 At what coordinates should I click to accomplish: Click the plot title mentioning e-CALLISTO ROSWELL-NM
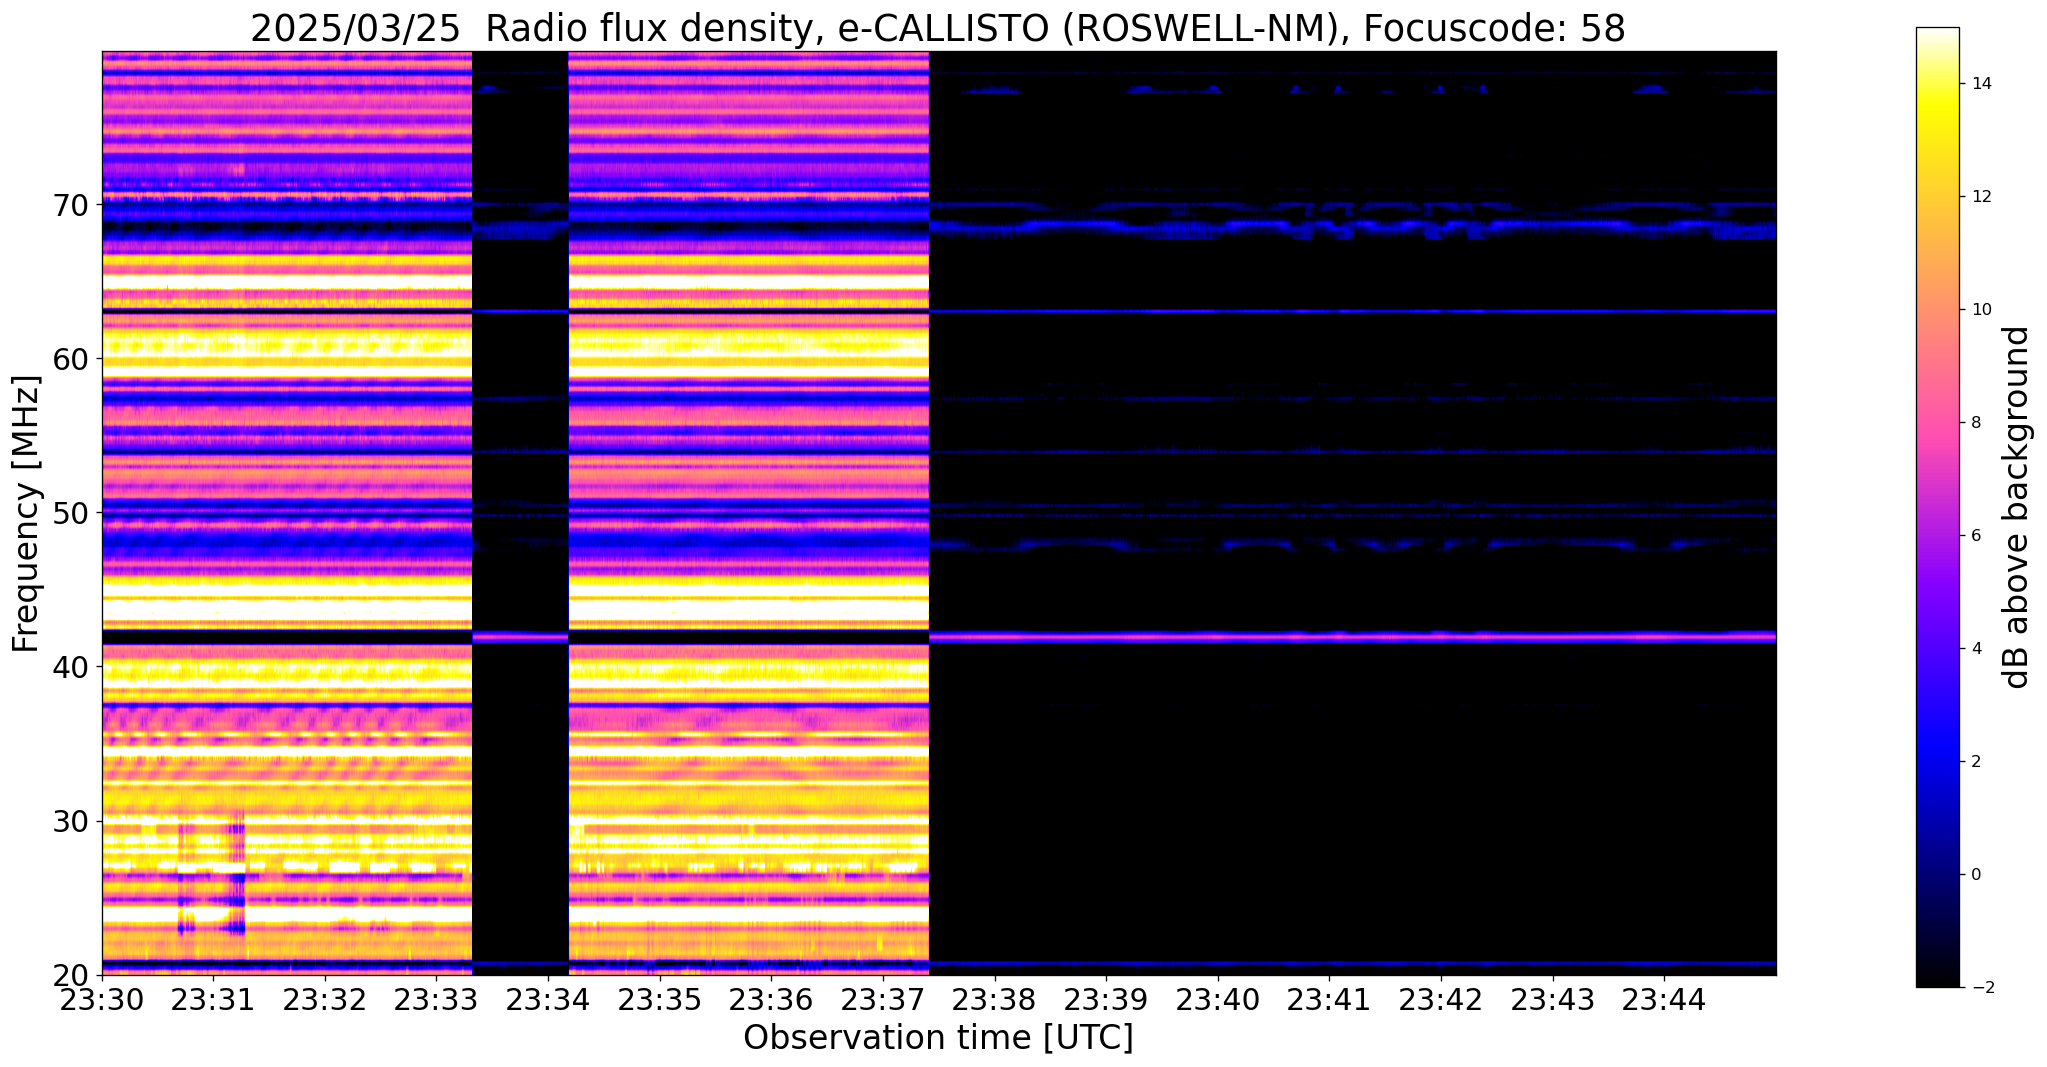[938, 28]
